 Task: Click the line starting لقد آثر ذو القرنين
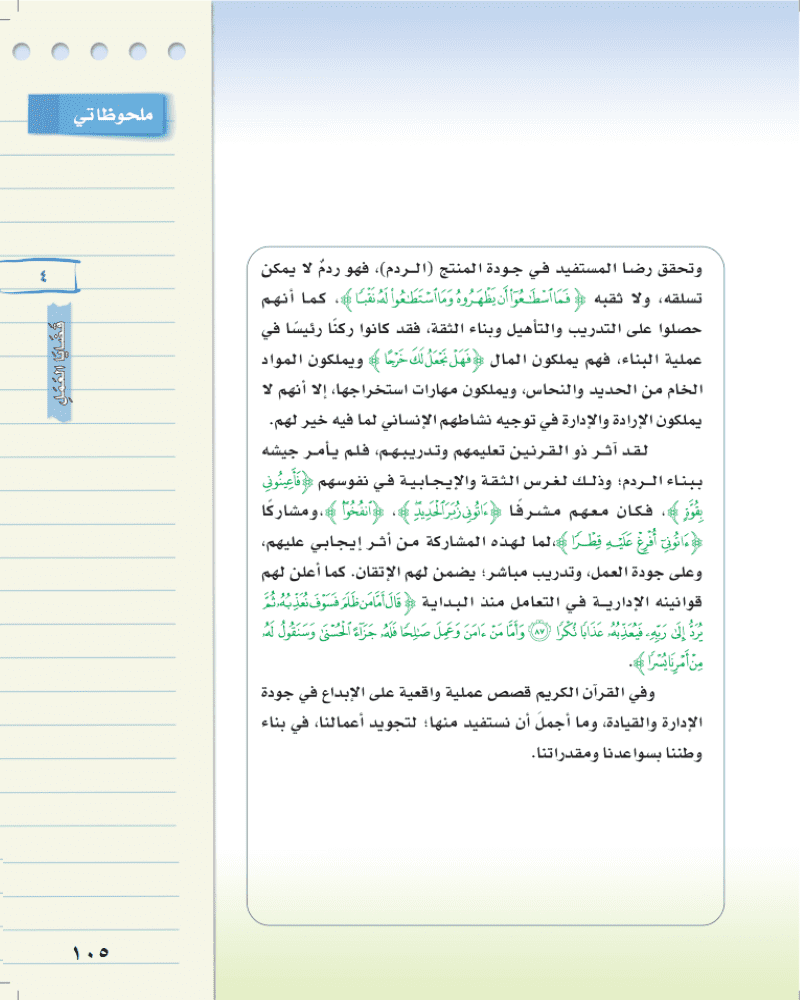[455, 450]
